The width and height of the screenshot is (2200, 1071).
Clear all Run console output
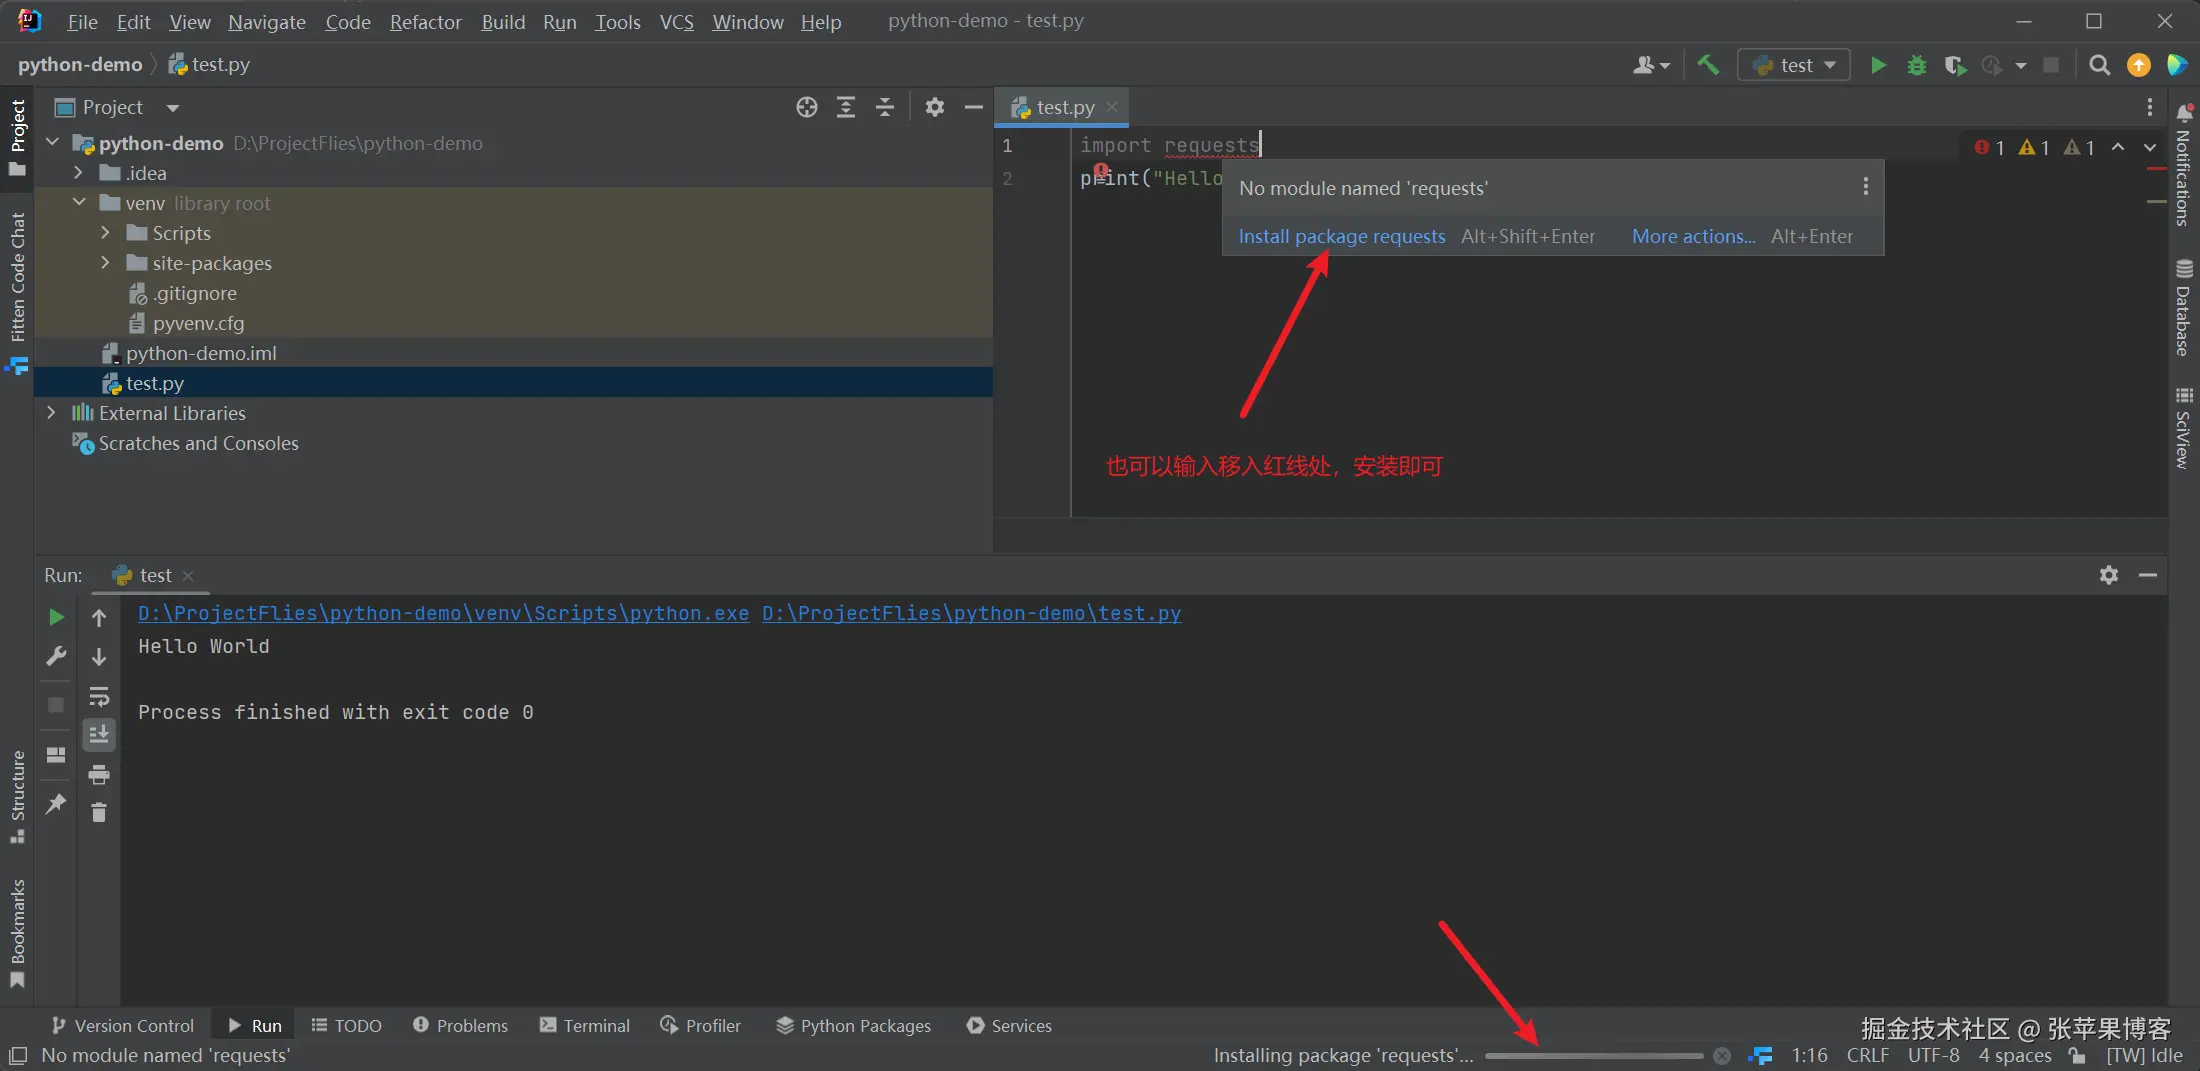click(99, 812)
